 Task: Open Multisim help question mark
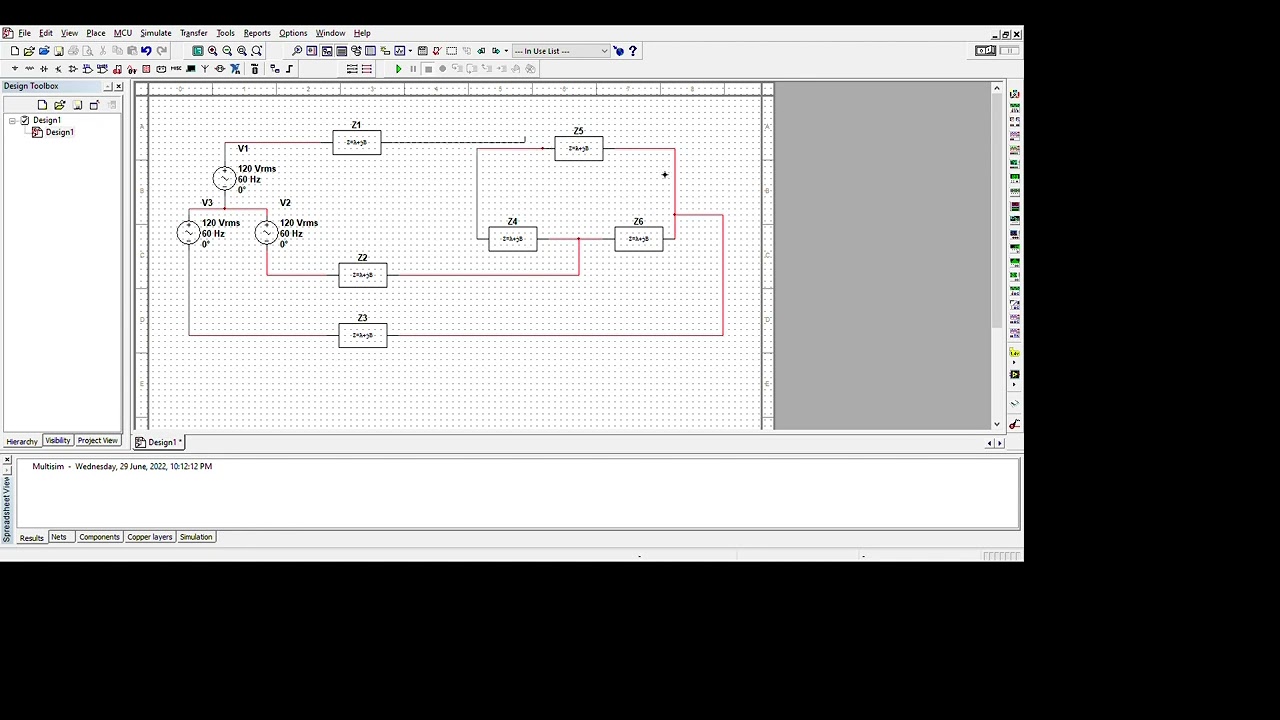pyautogui.click(x=632, y=51)
